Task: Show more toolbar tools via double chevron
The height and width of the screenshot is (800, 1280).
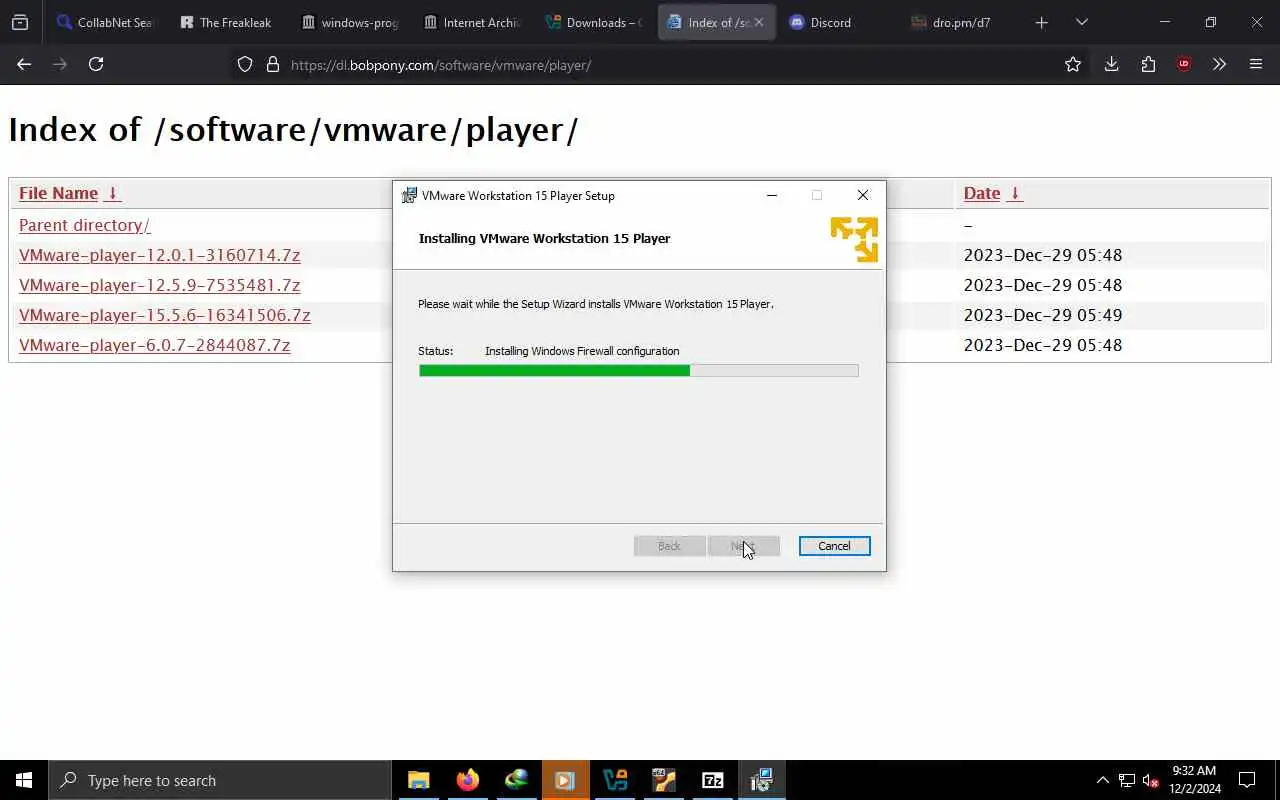Action: [x=1219, y=64]
